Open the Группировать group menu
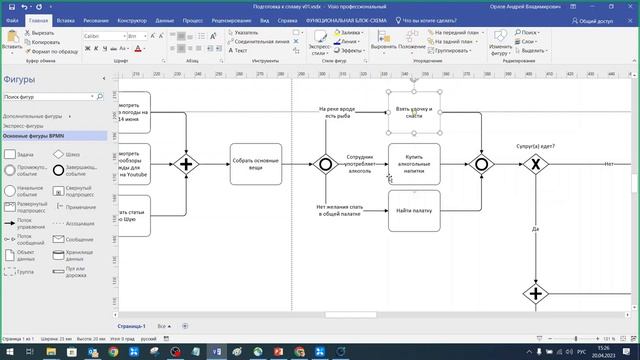This screenshot has height=360, width=640. tap(449, 51)
